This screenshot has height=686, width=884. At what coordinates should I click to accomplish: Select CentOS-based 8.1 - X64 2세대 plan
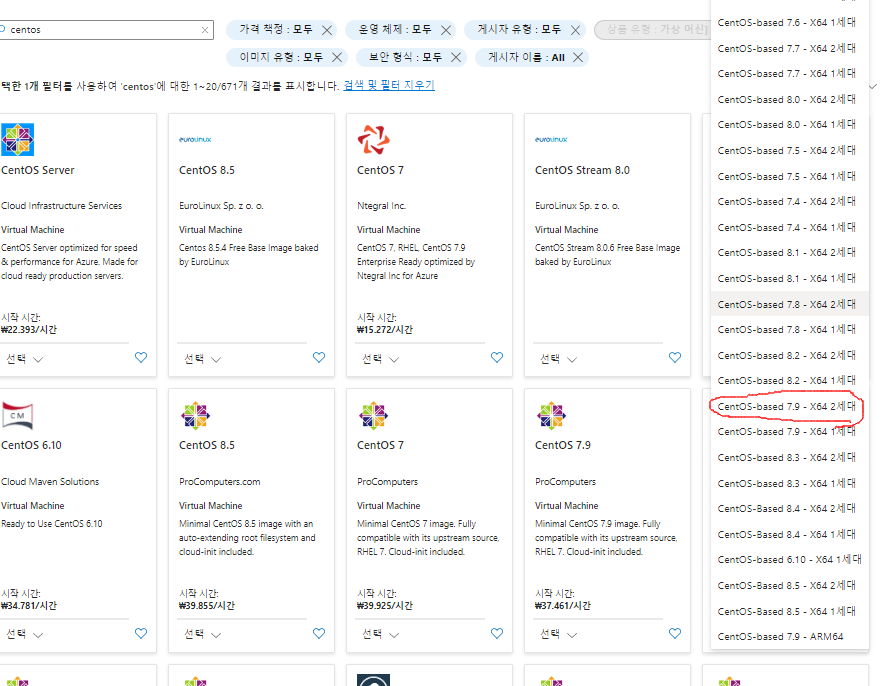coord(788,253)
